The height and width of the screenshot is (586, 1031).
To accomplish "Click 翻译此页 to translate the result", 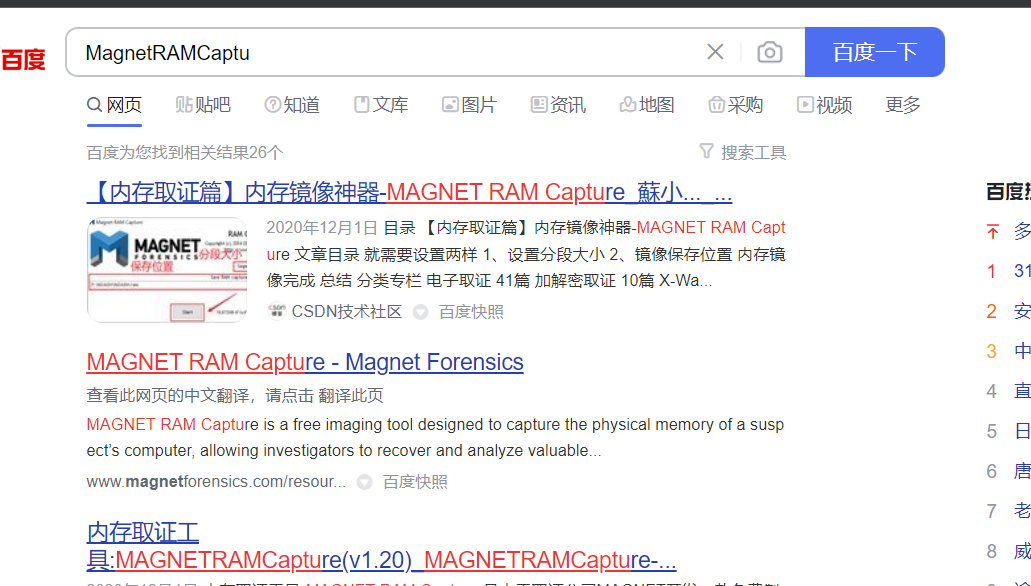I will tap(350, 395).
